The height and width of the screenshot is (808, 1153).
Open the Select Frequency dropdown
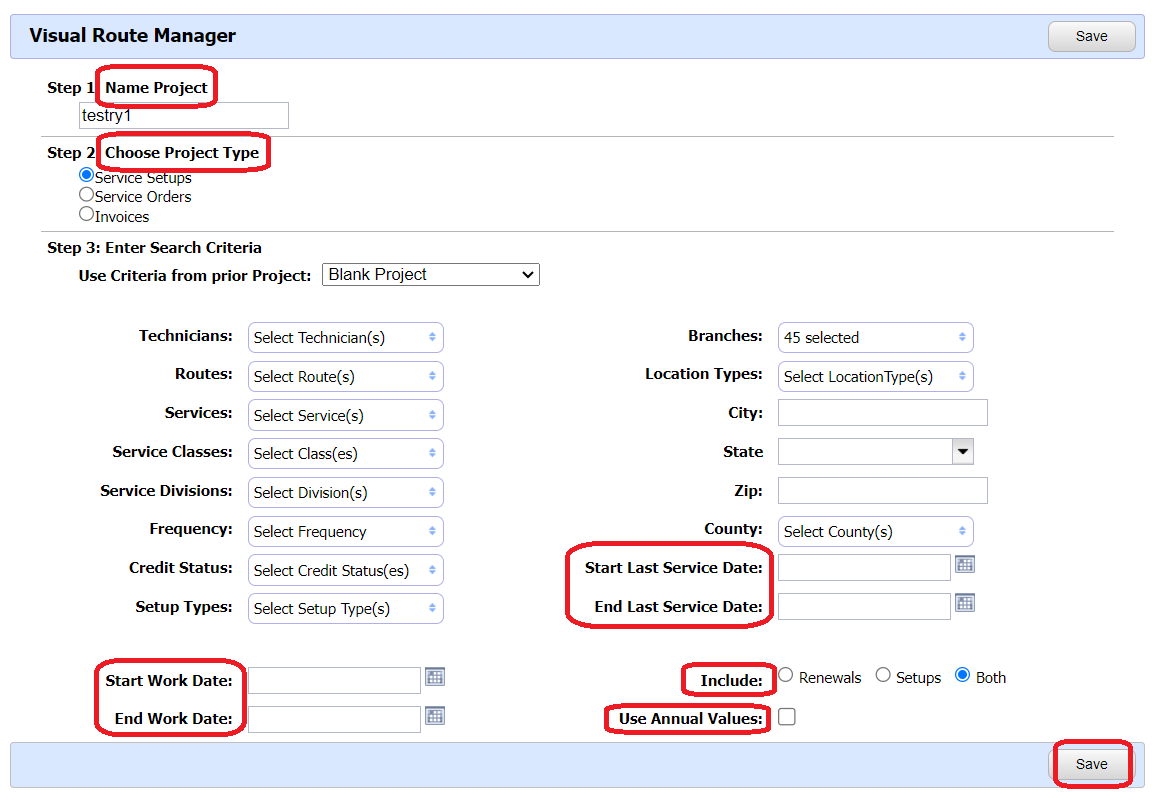[x=345, y=531]
